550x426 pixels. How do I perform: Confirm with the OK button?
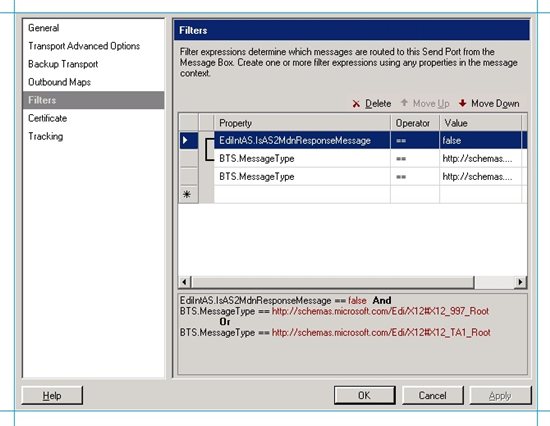click(364, 395)
